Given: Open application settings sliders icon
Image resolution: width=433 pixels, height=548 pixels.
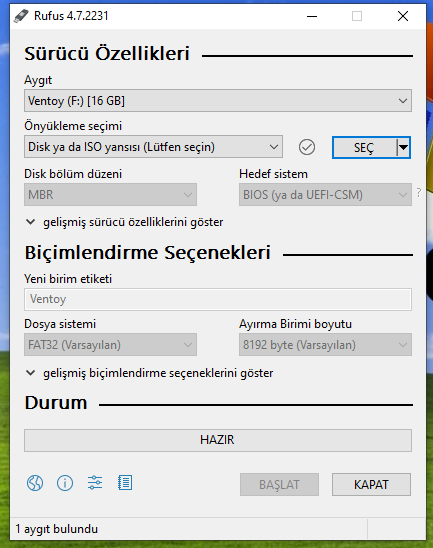Looking at the screenshot, I should pyautogui.click(x=95, y=483).
